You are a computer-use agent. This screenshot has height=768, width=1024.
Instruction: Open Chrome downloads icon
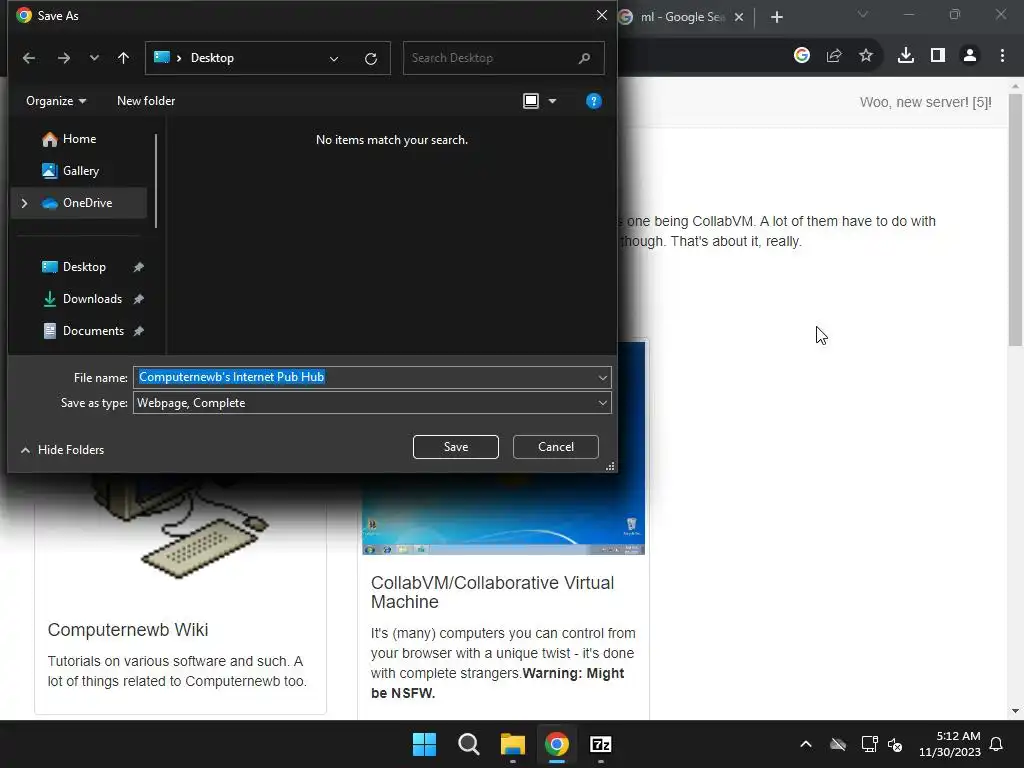click(x=906, y=56)
